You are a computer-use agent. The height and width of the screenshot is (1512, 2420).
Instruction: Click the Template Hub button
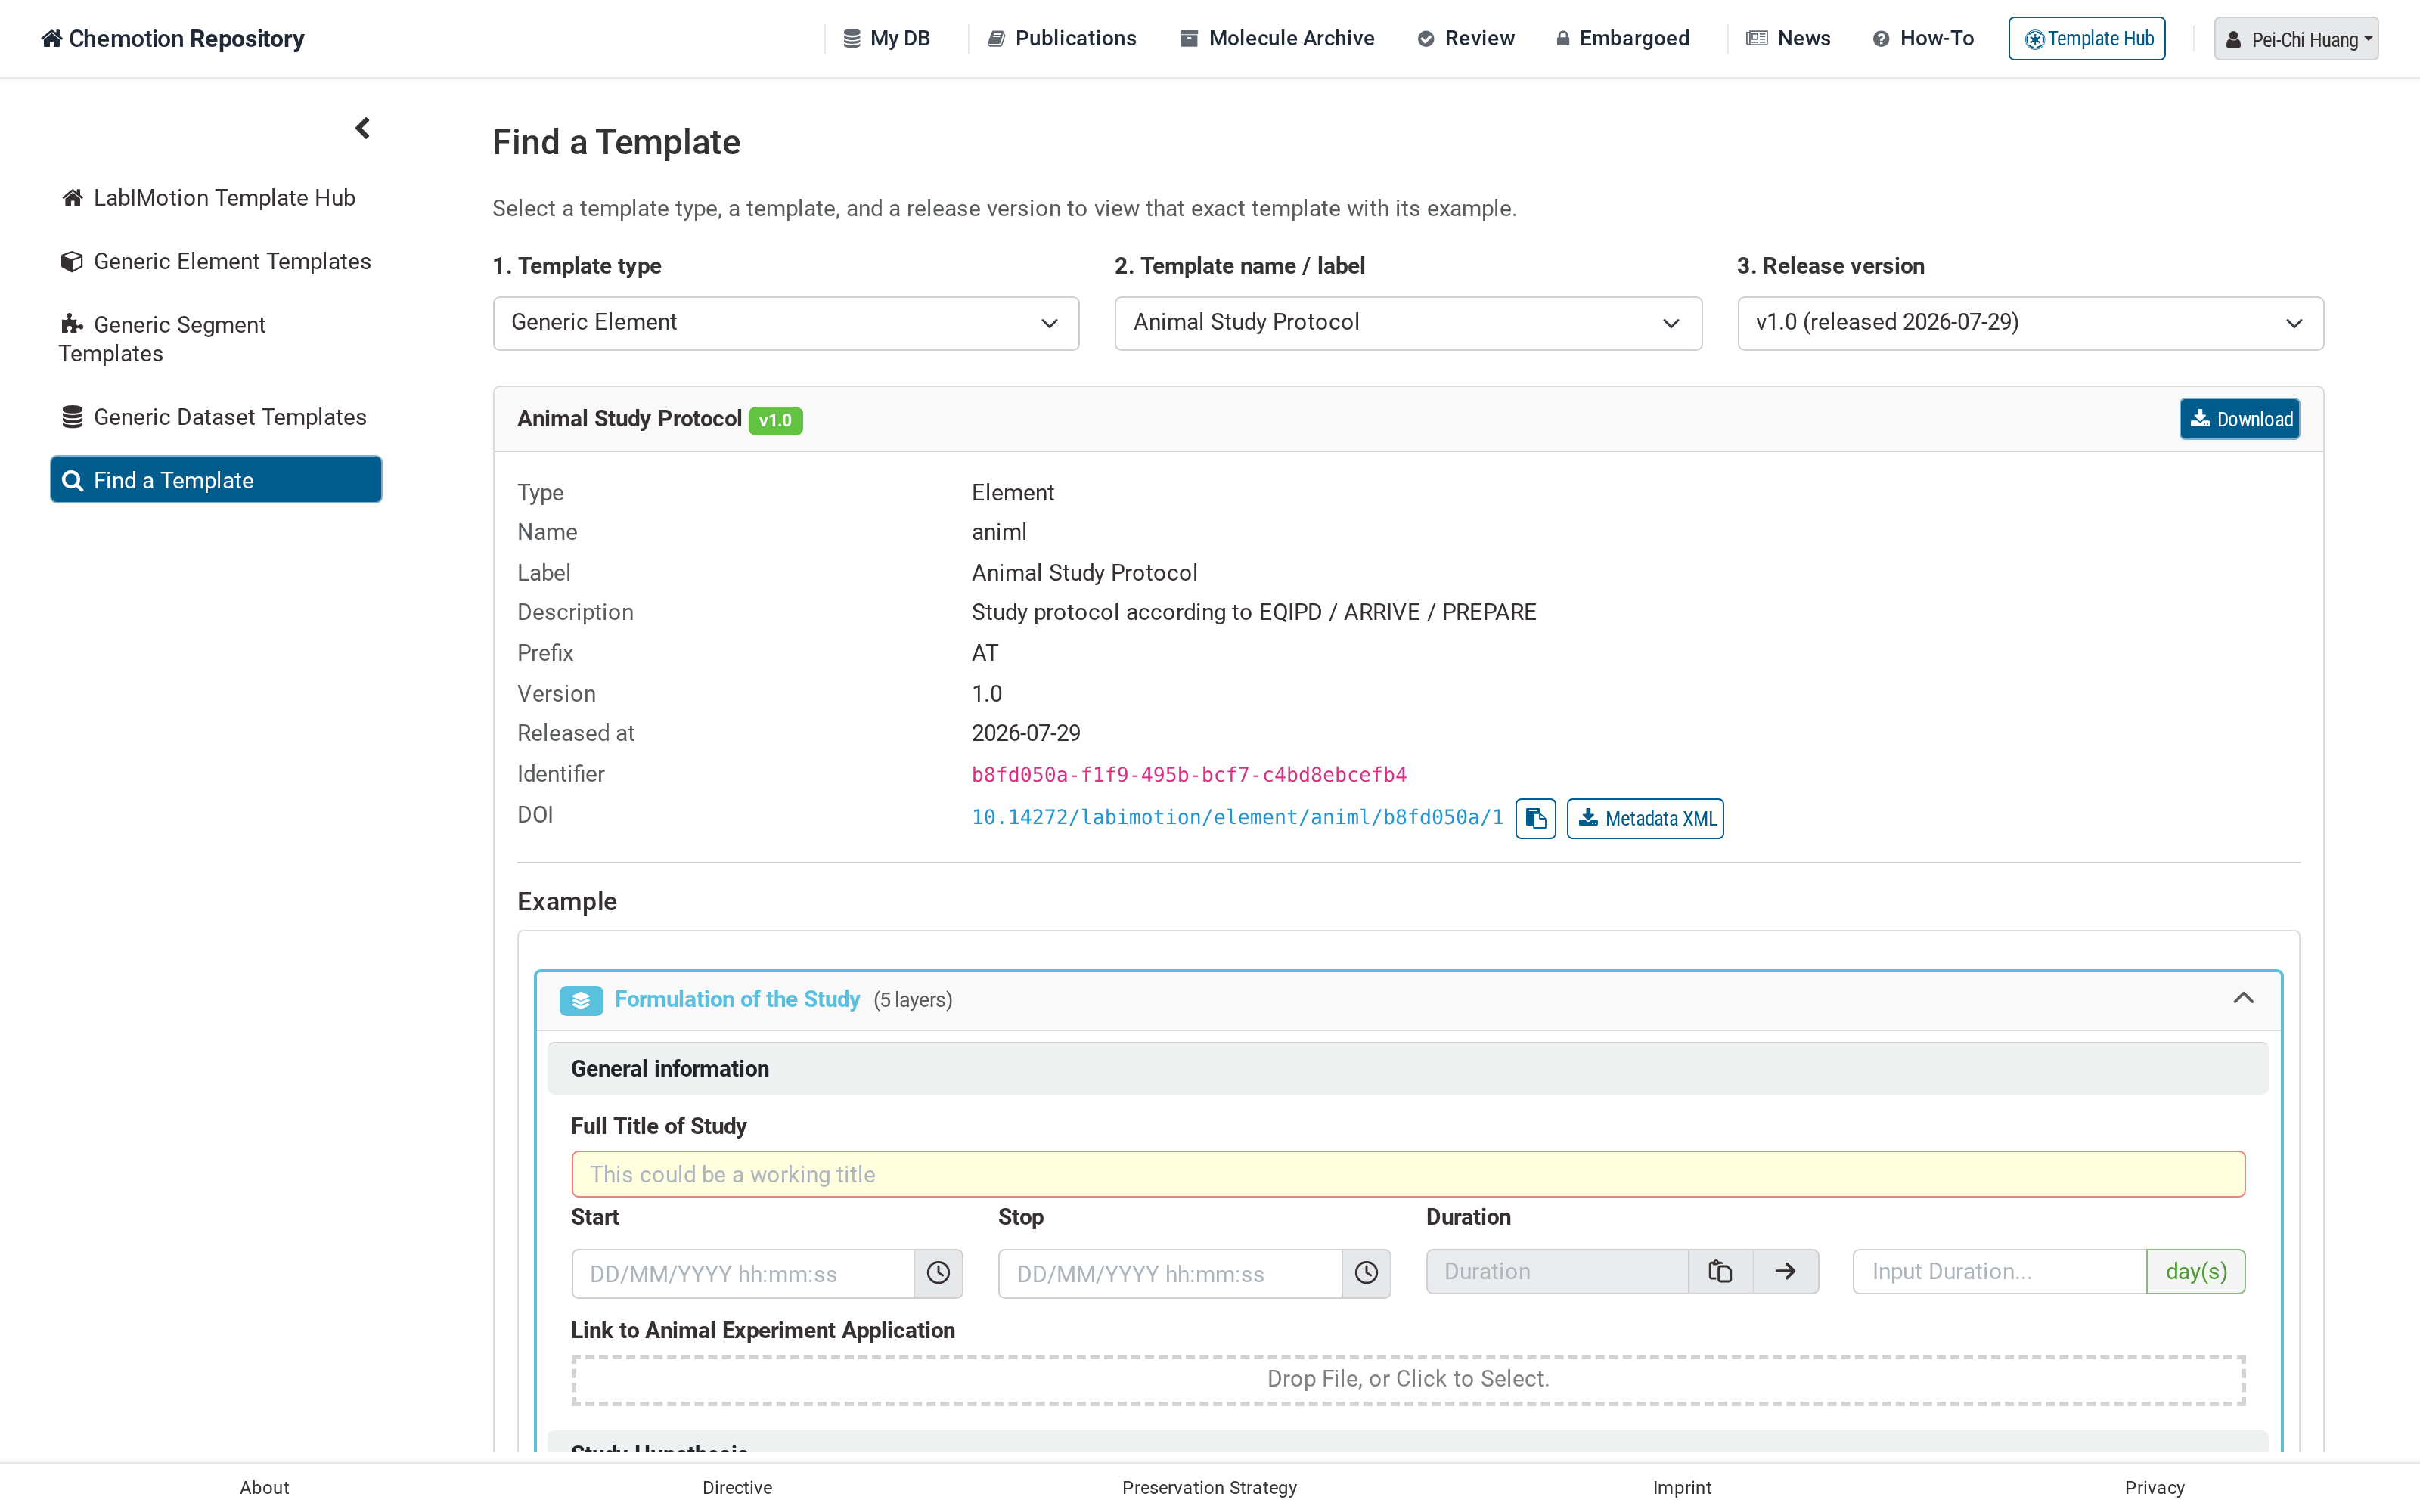point(2087,39)
